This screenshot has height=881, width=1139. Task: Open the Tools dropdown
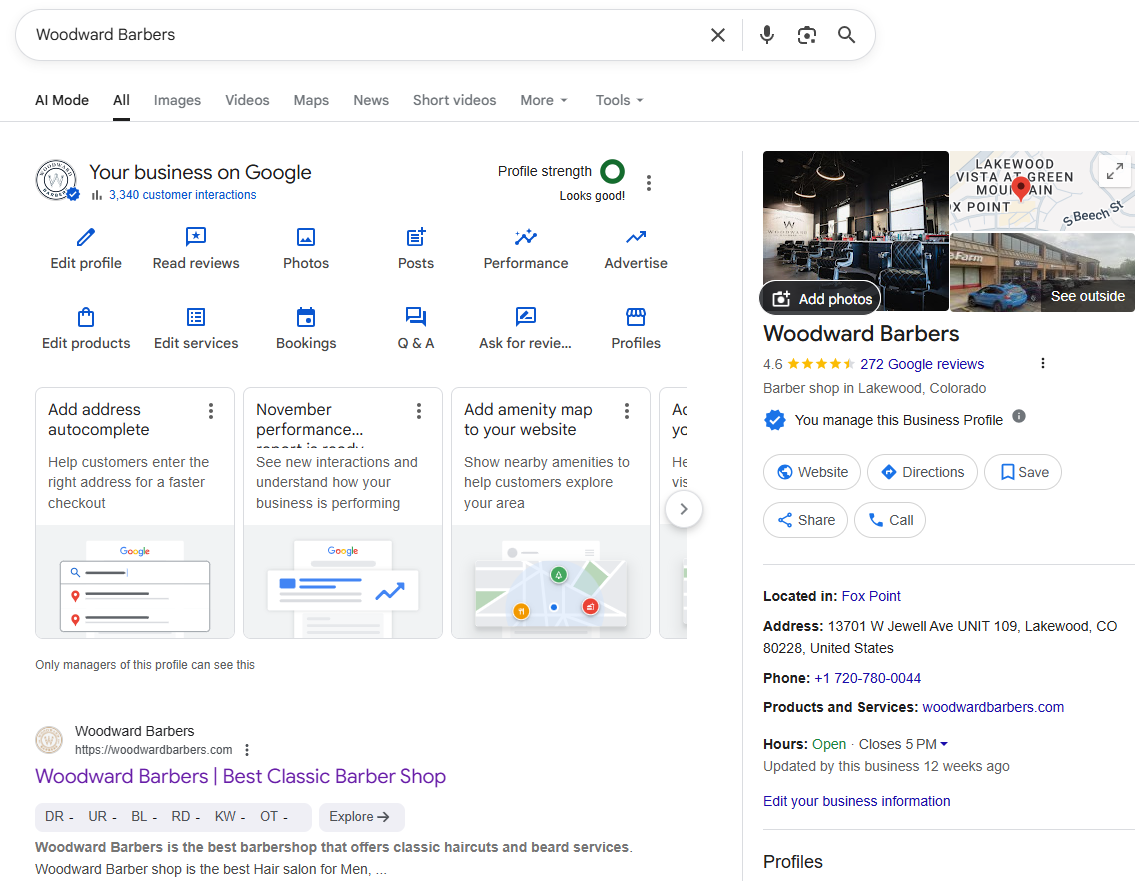tap(619, 100)
